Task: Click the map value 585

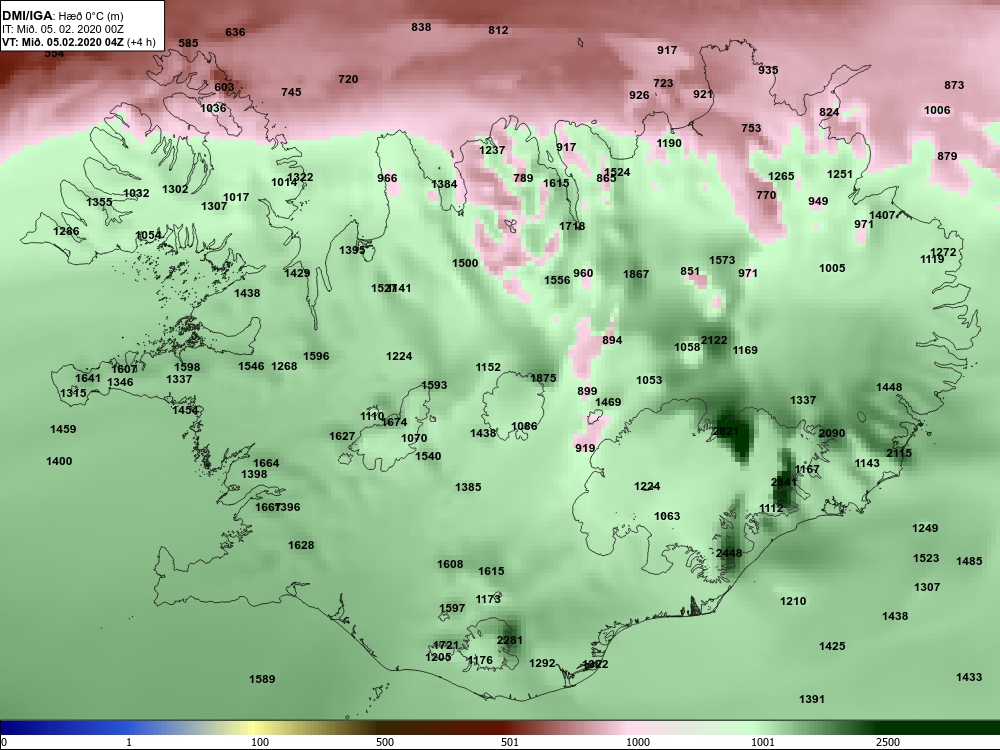Action: (188, 43)
